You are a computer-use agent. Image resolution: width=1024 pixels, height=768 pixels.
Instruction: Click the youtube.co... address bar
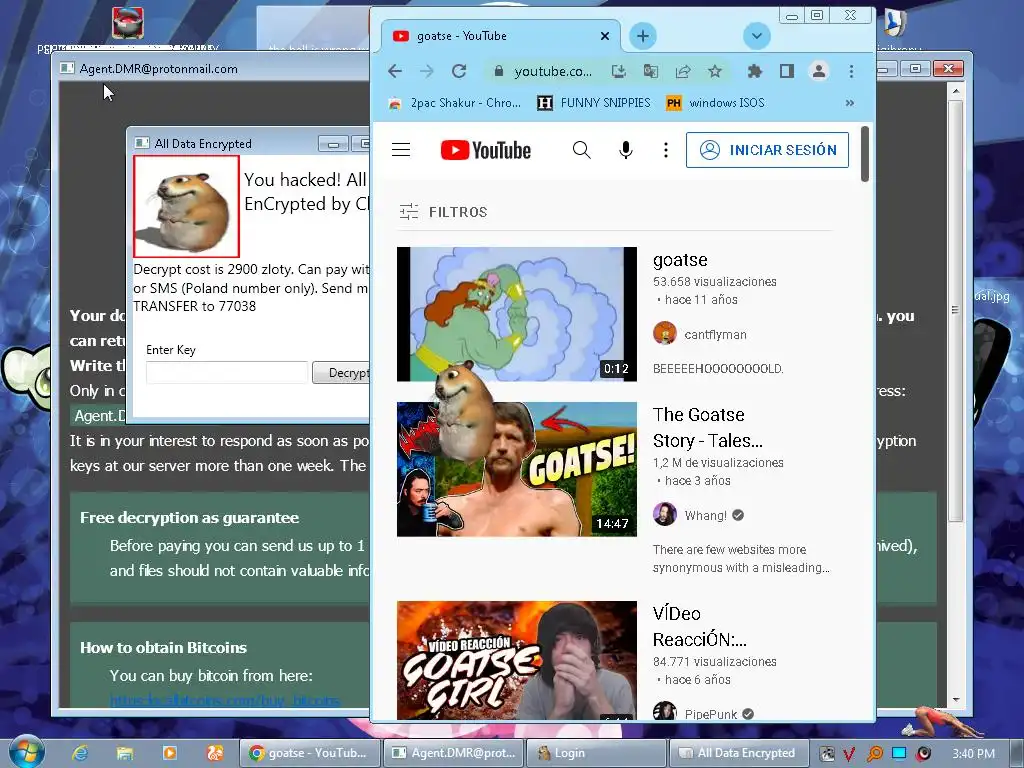(x=552, y=71)
